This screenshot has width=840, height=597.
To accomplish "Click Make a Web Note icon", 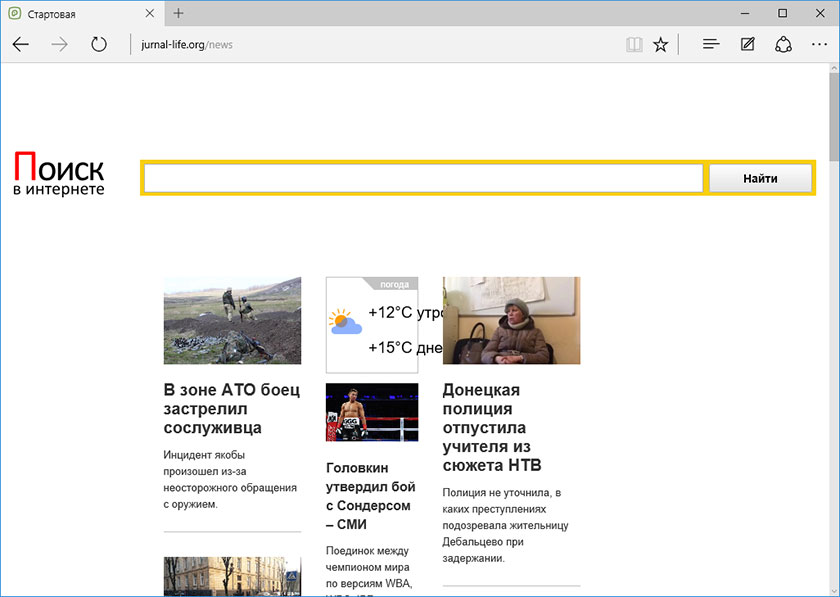I will click(x=747, y=44).
